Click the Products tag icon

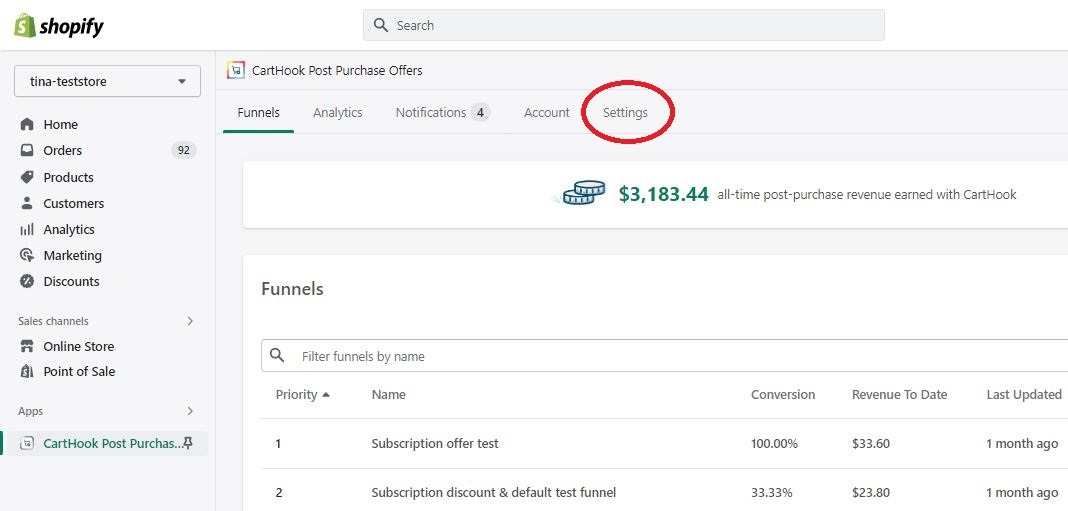(x=27, y=177)
